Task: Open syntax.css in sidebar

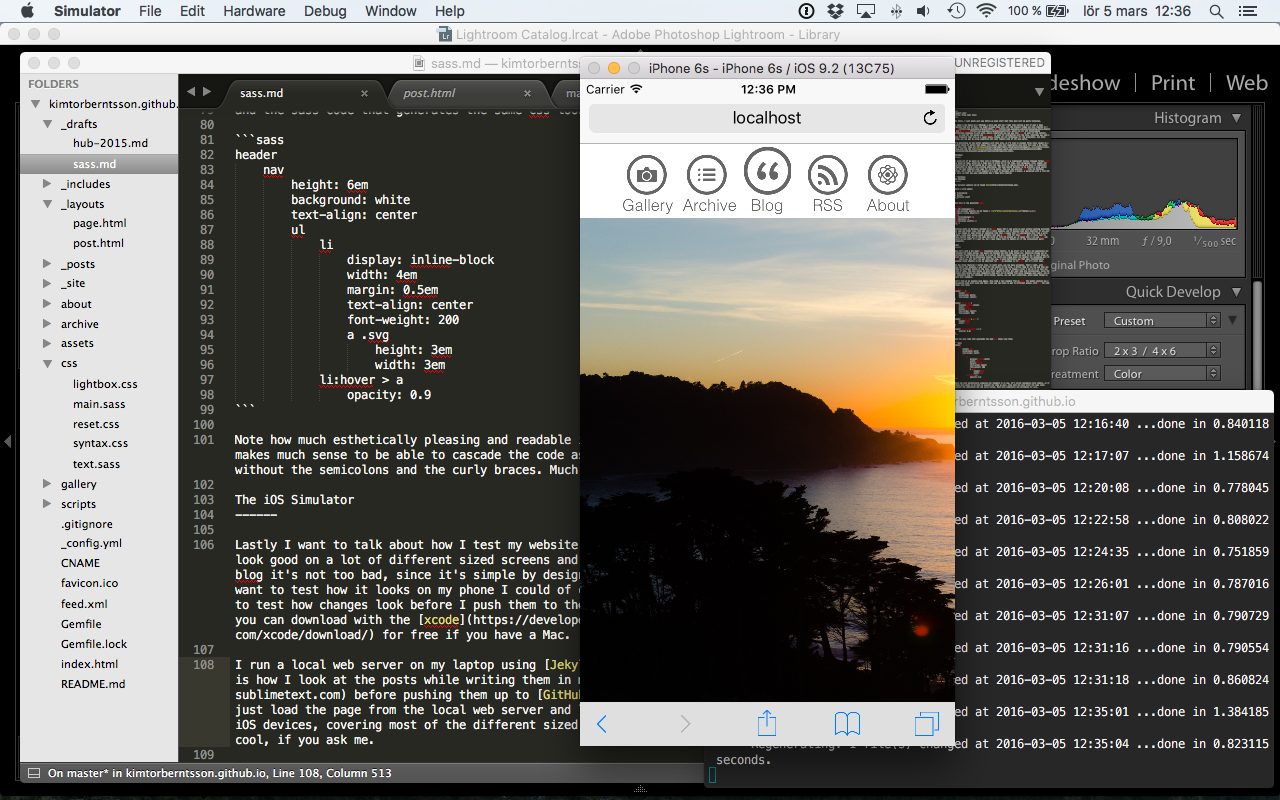Action: [100, 443]
